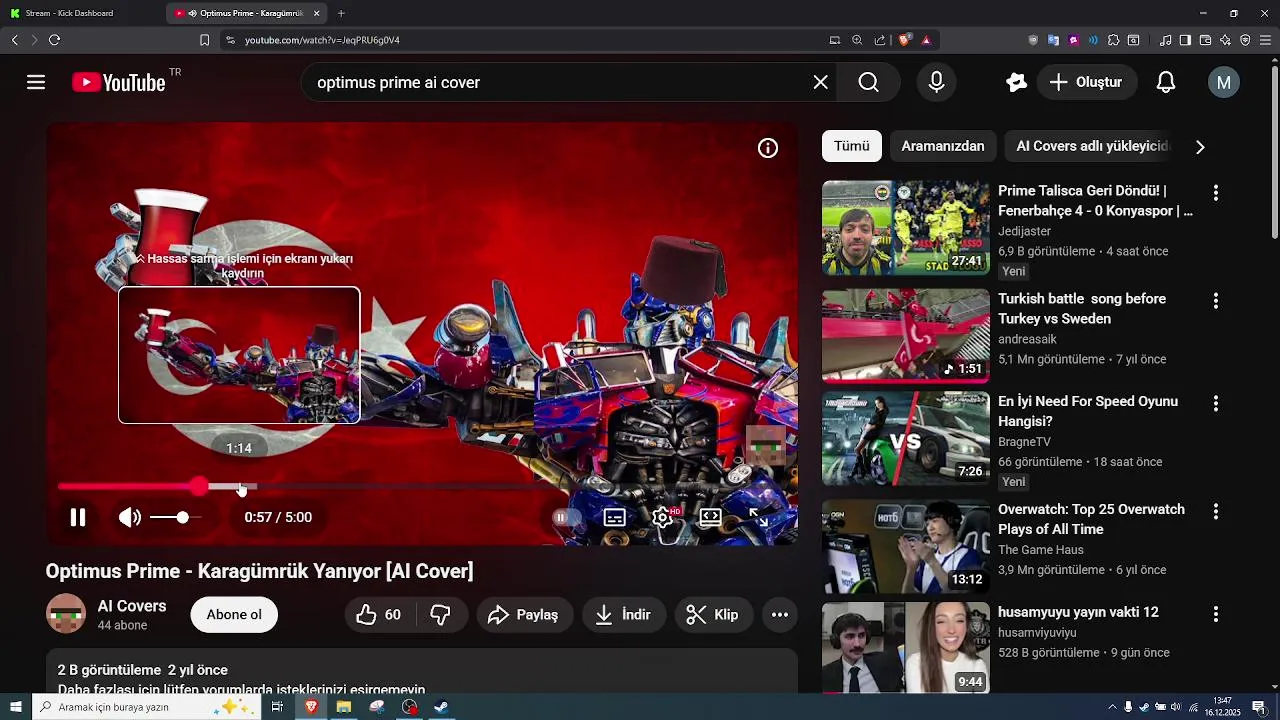
Task: Open the Brave wallet icon
Action: point(1205,40)
